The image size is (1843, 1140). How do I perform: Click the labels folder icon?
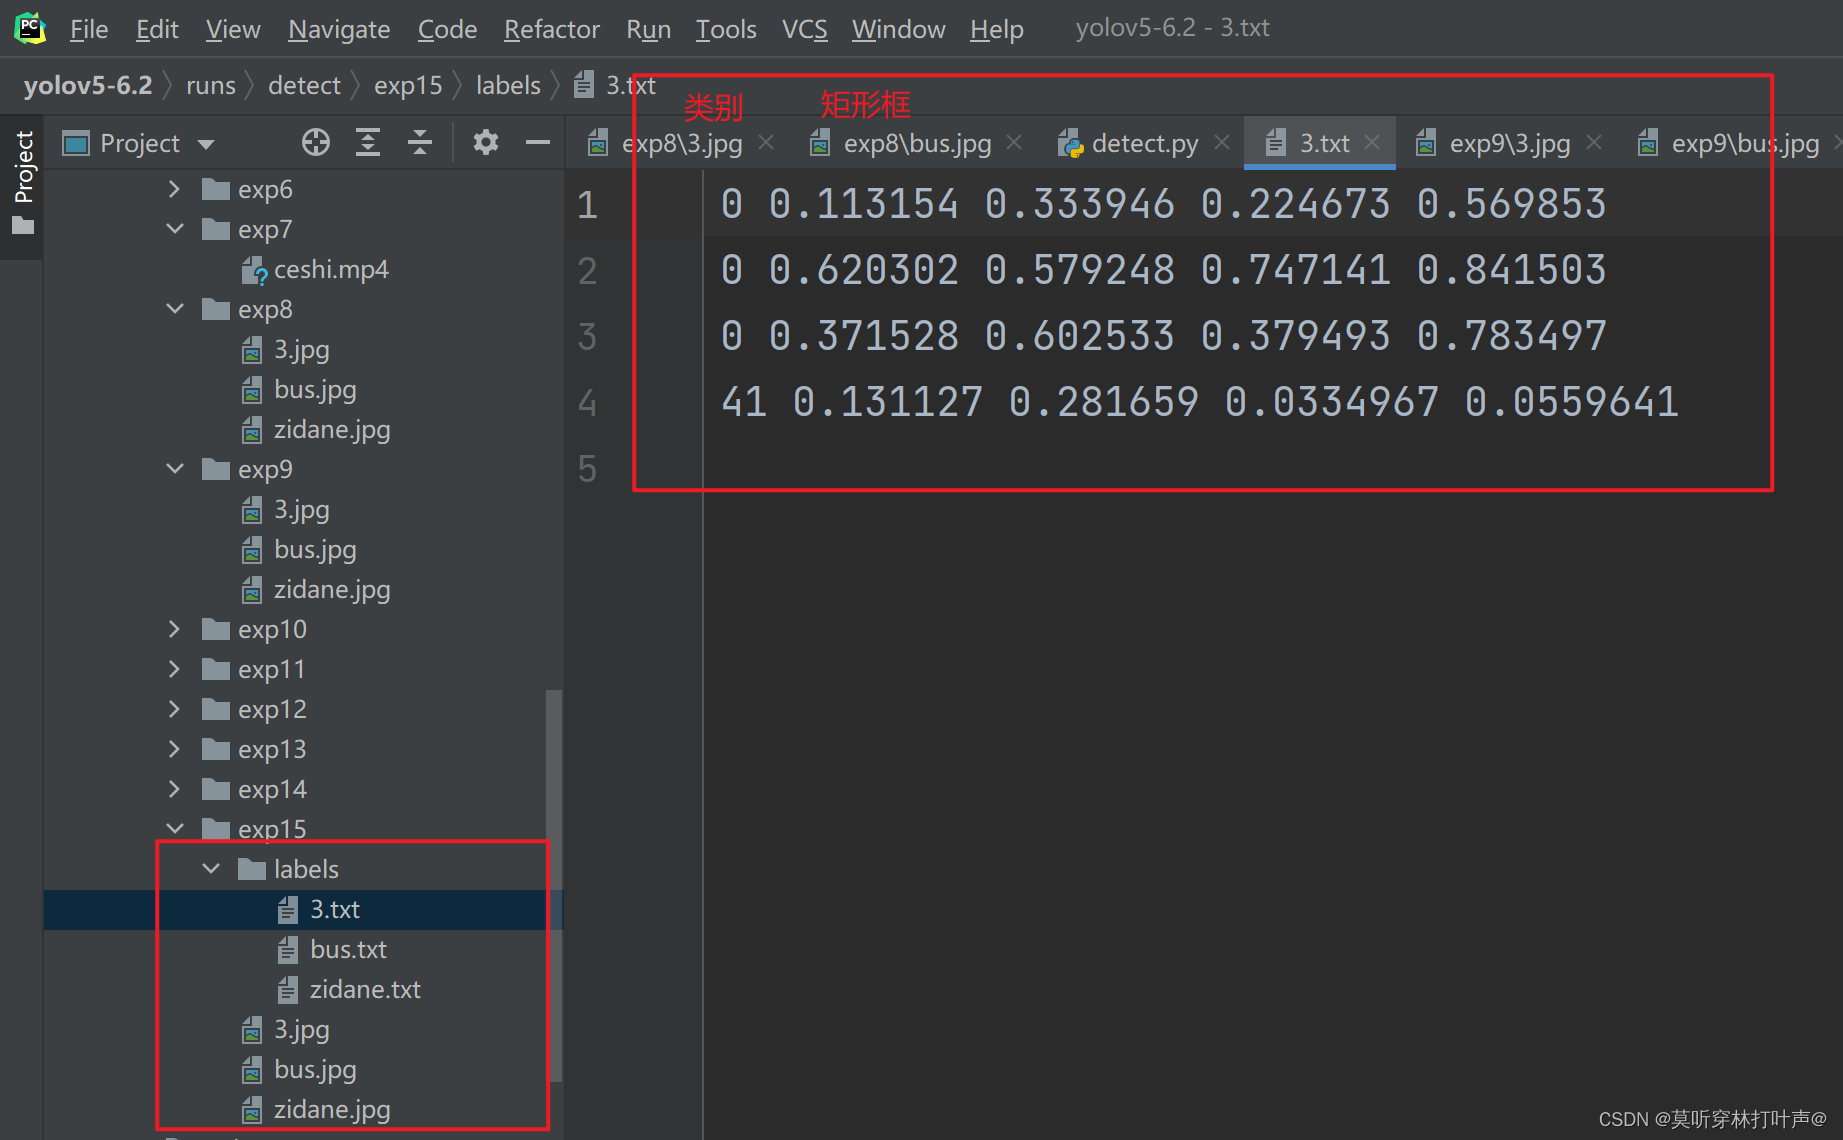tap(252, 870)
